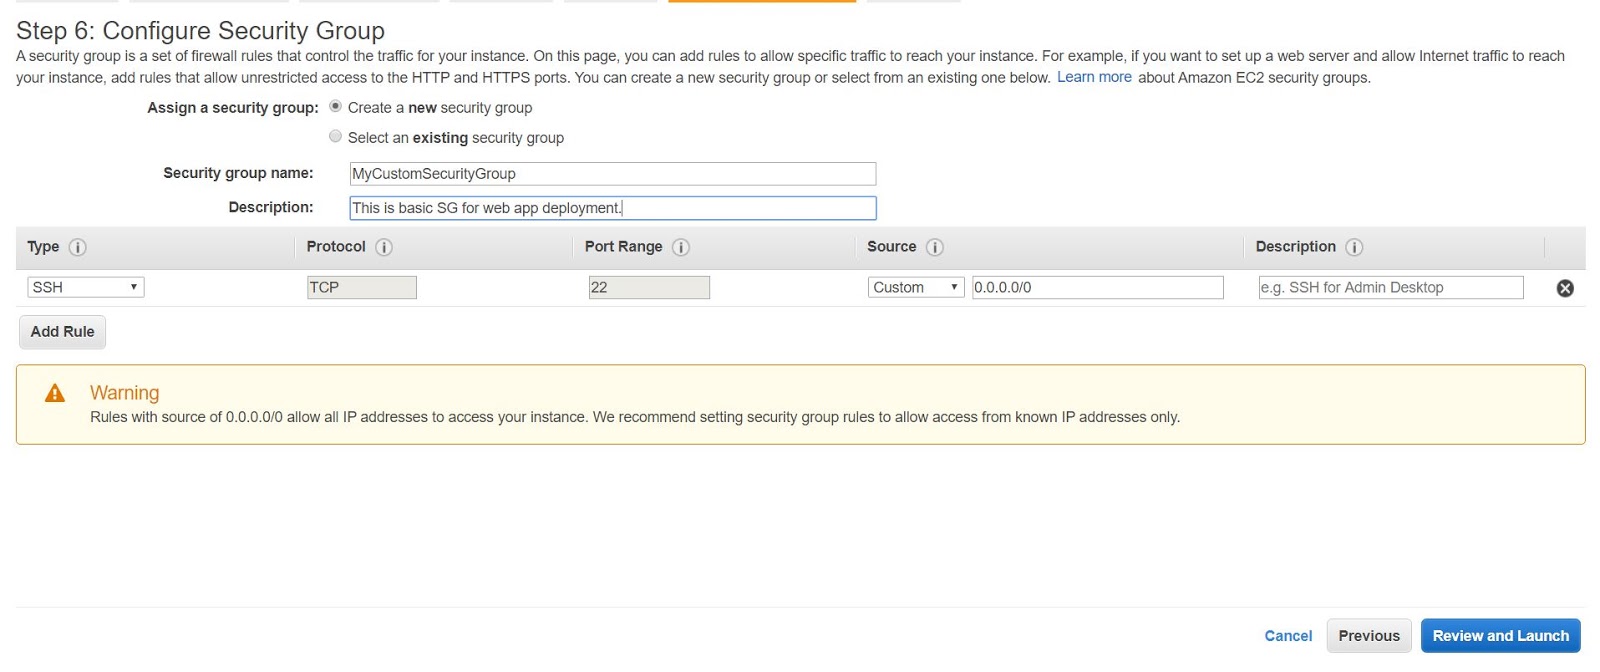Click the Cancel link
Image resolution: width=1600 pixels, height=672 pixels.
[x=1288, y=636]
